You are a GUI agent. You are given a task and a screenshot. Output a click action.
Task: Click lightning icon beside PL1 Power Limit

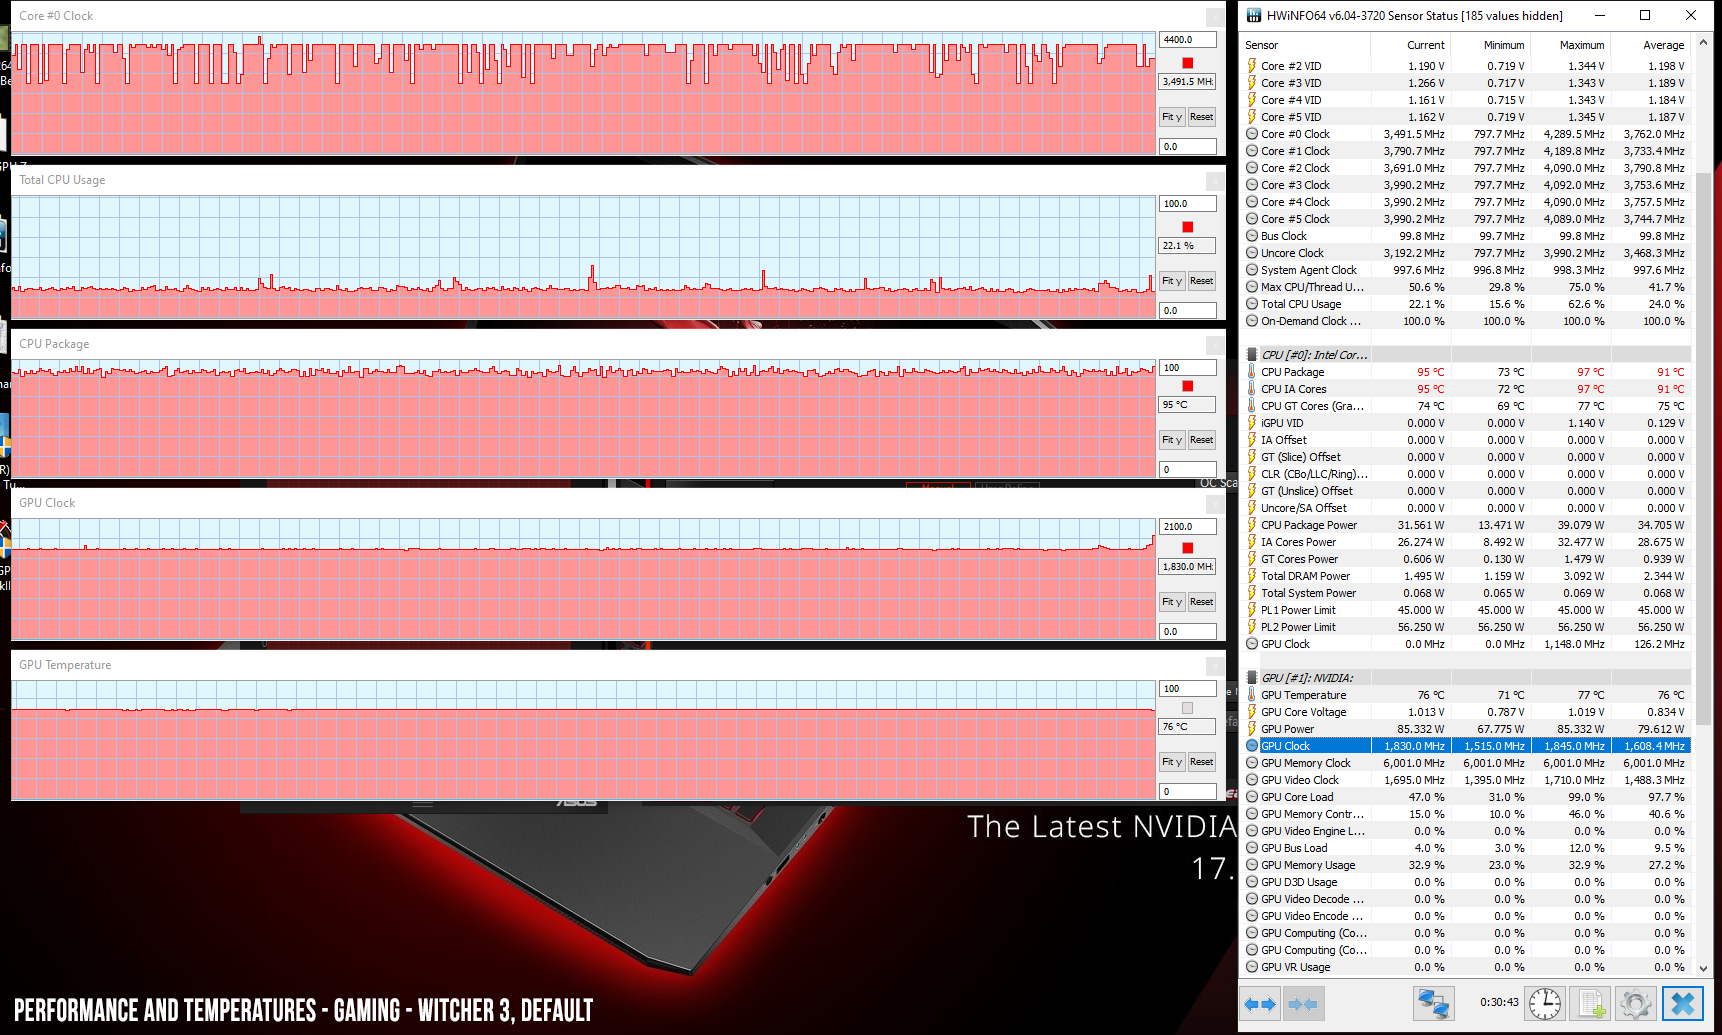pyautogui.click(x=1252, y=610)
